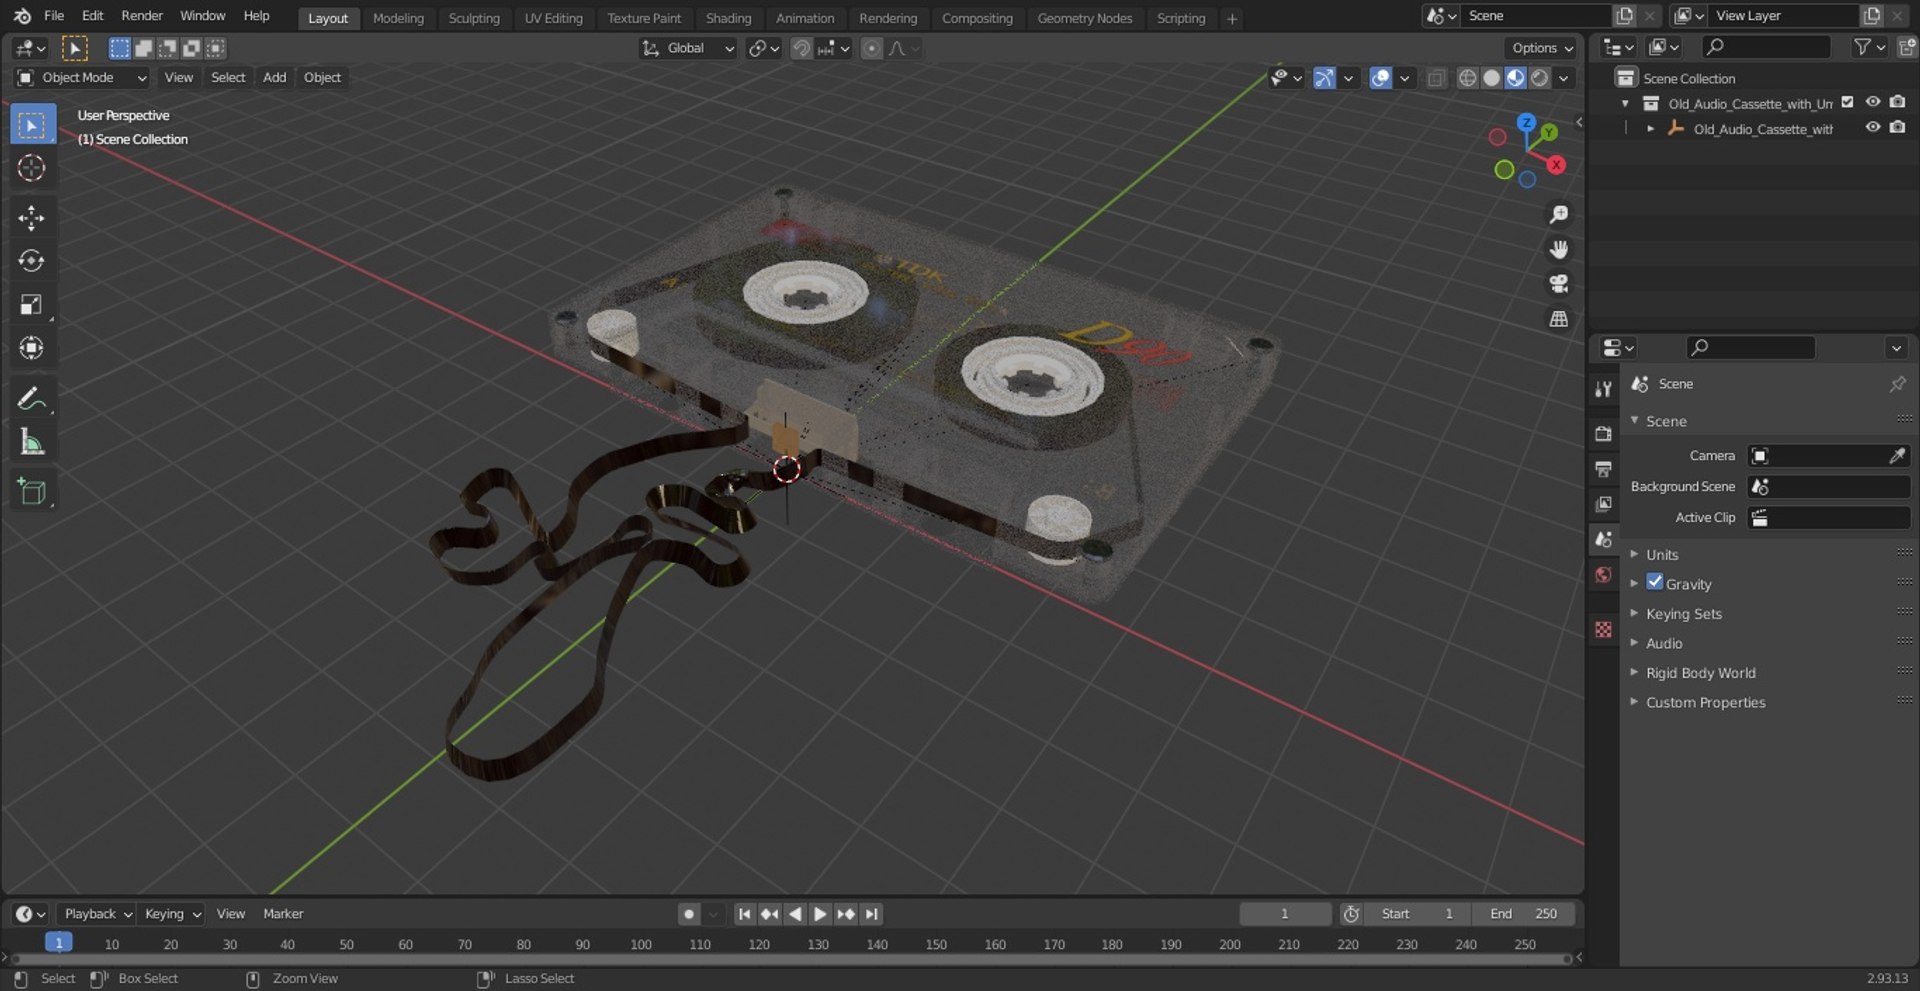This screenshot has width=1920, height=991.
Task: Open the Options dropdown in viewport
Action: pos(1541,48)
